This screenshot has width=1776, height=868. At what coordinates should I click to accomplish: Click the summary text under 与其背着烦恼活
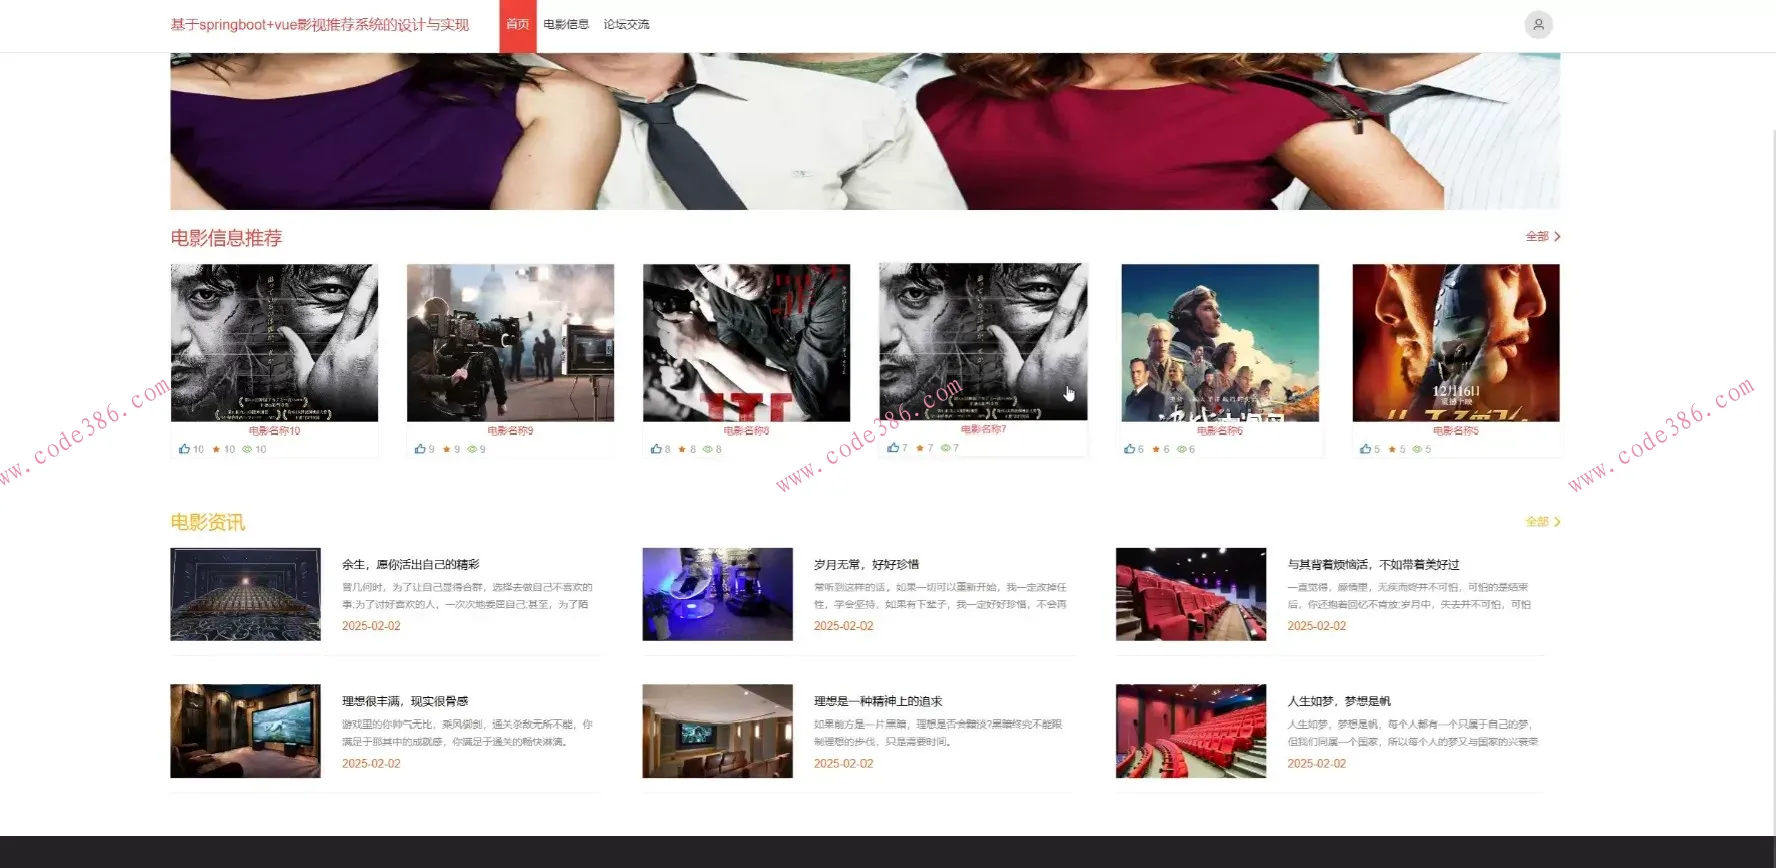pos(1409,596)
